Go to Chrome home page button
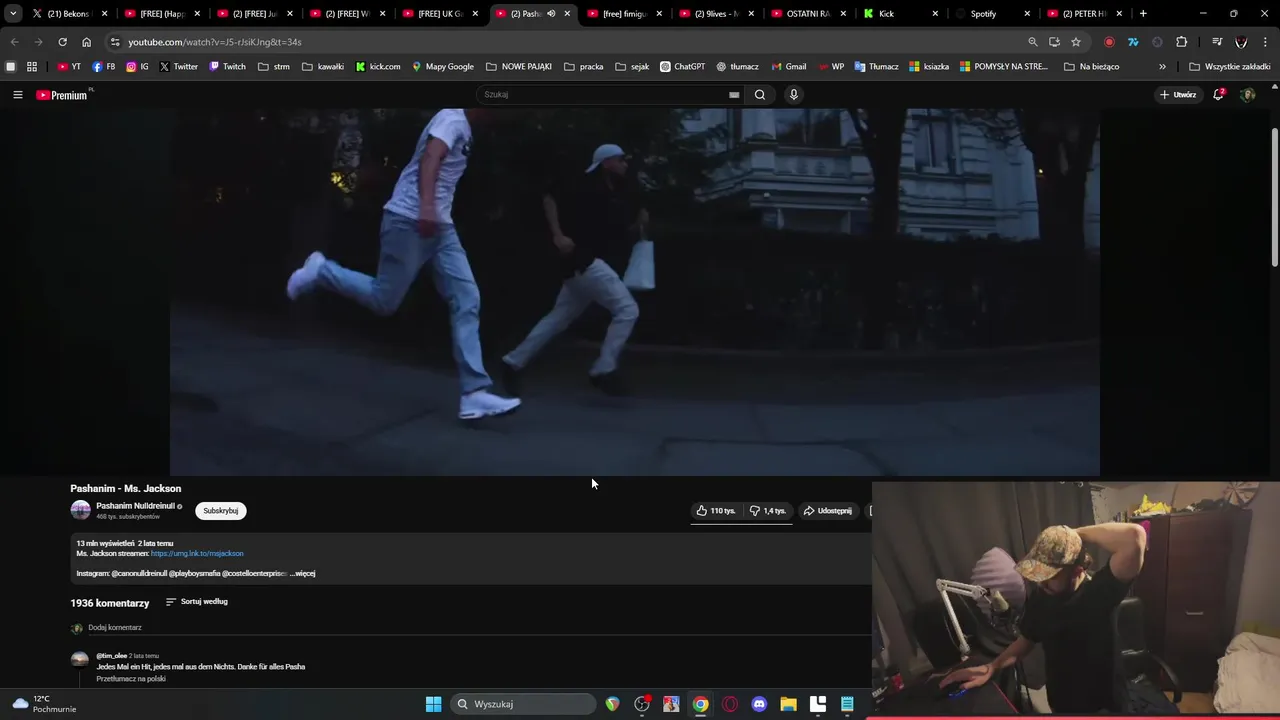 pos(86,42)
